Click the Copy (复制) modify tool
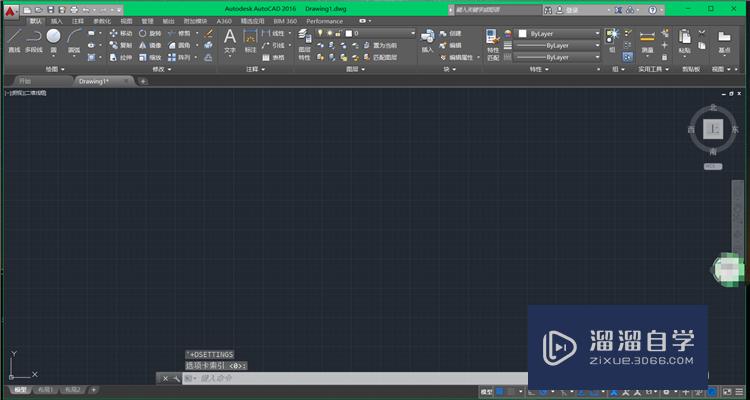Screen dimensions: 750x400 [121, 45]
